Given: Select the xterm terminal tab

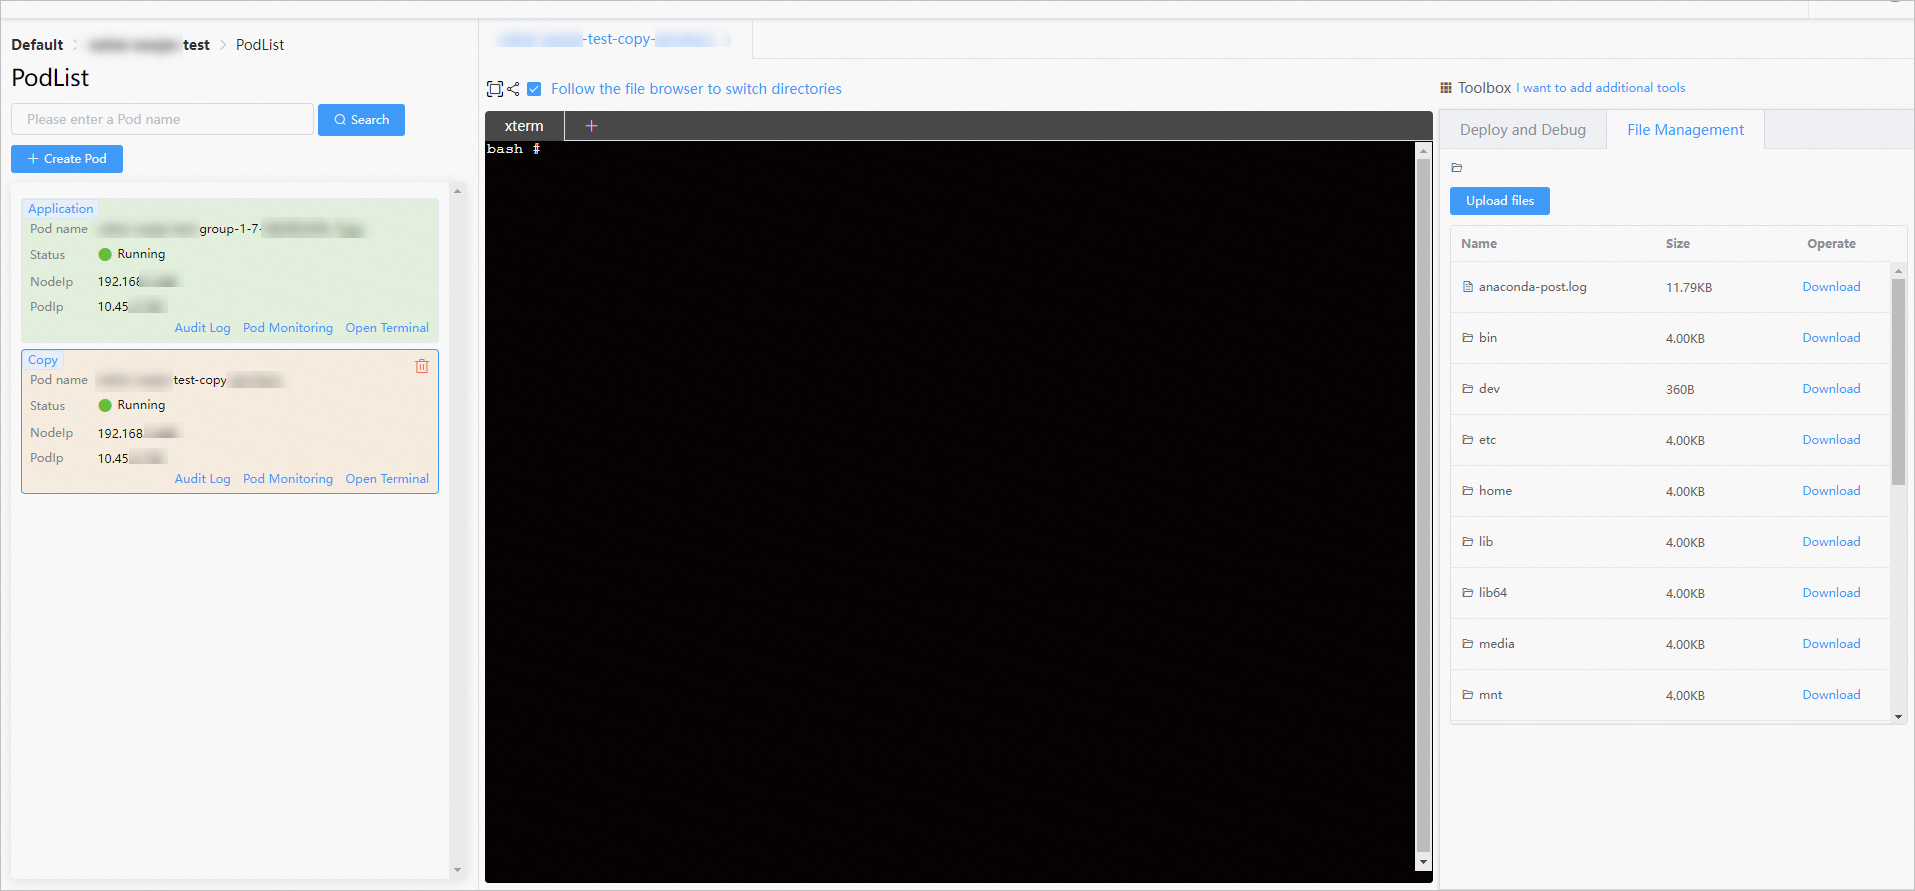Looking at the screenshot, I should [x=524, y=126].
